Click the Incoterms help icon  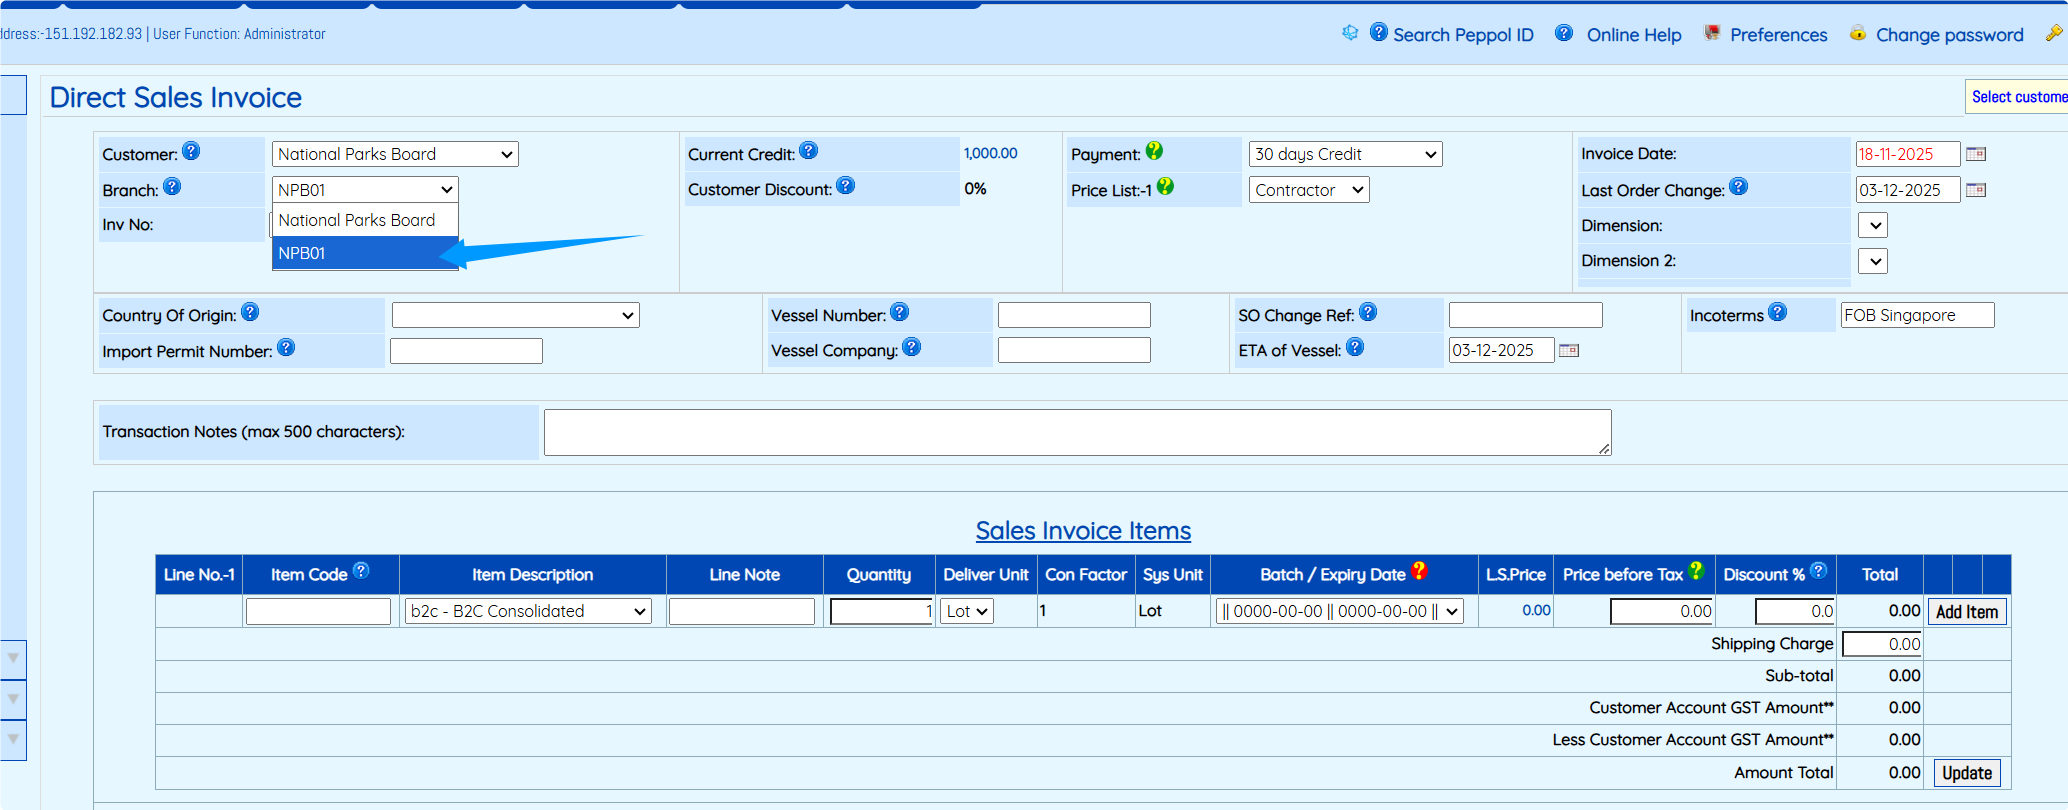click(x=1777, y=312)
